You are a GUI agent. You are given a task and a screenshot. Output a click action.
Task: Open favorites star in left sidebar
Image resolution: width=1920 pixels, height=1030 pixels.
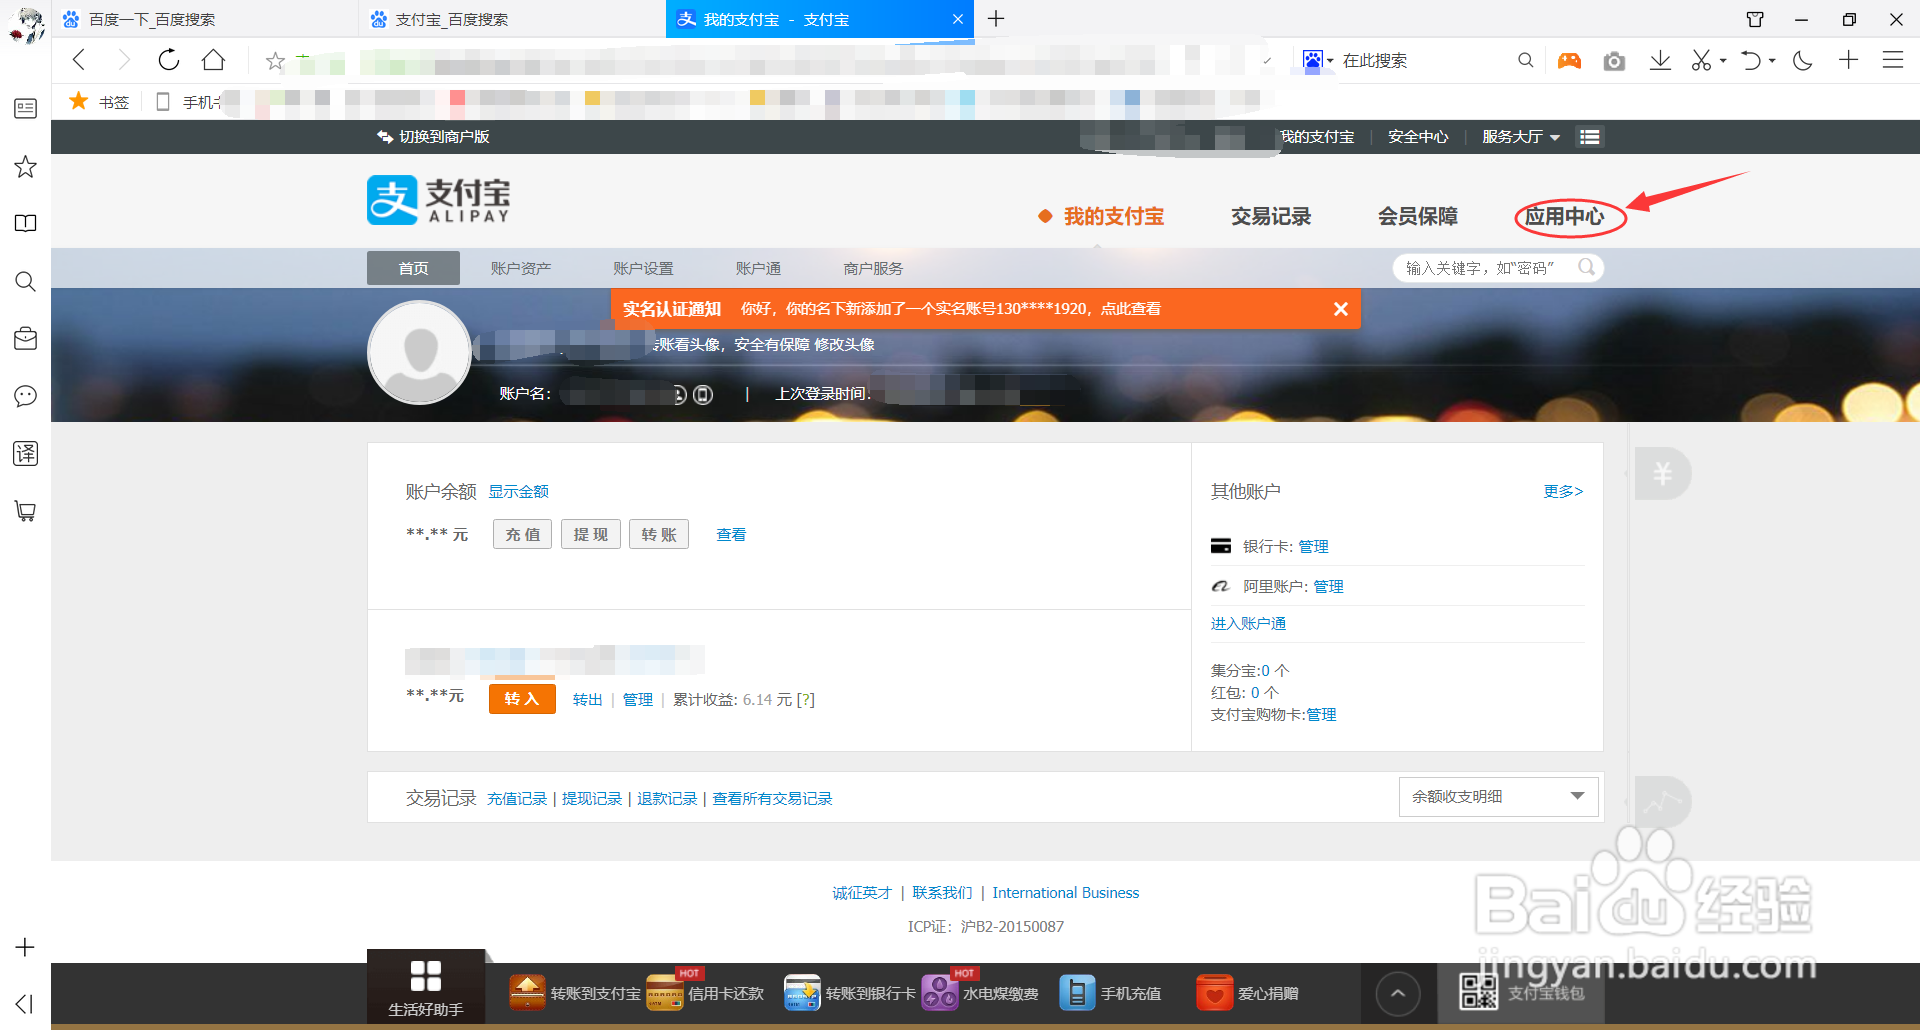26,166
